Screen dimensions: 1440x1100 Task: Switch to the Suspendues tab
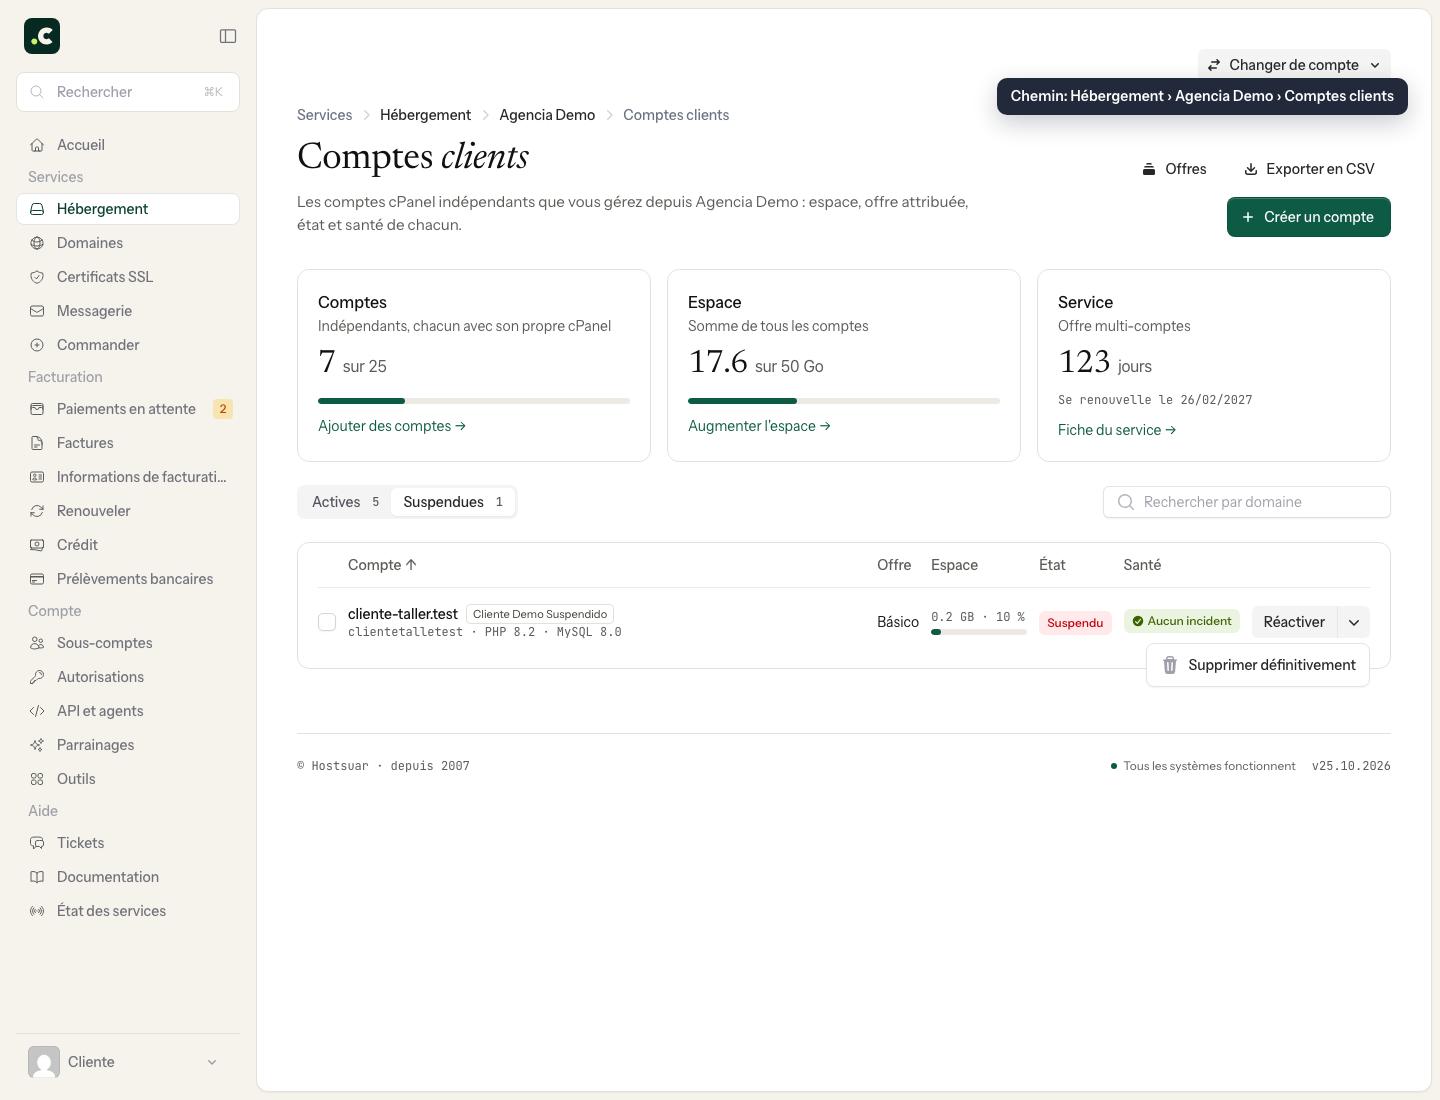pyautogui.click(x=453, y=502)
